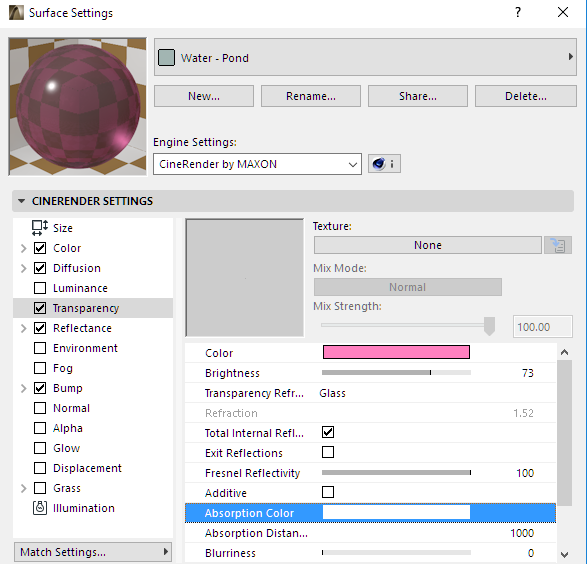Select the Illumination row label
This screenshot has height=564, width=587.
click(83, 508)
